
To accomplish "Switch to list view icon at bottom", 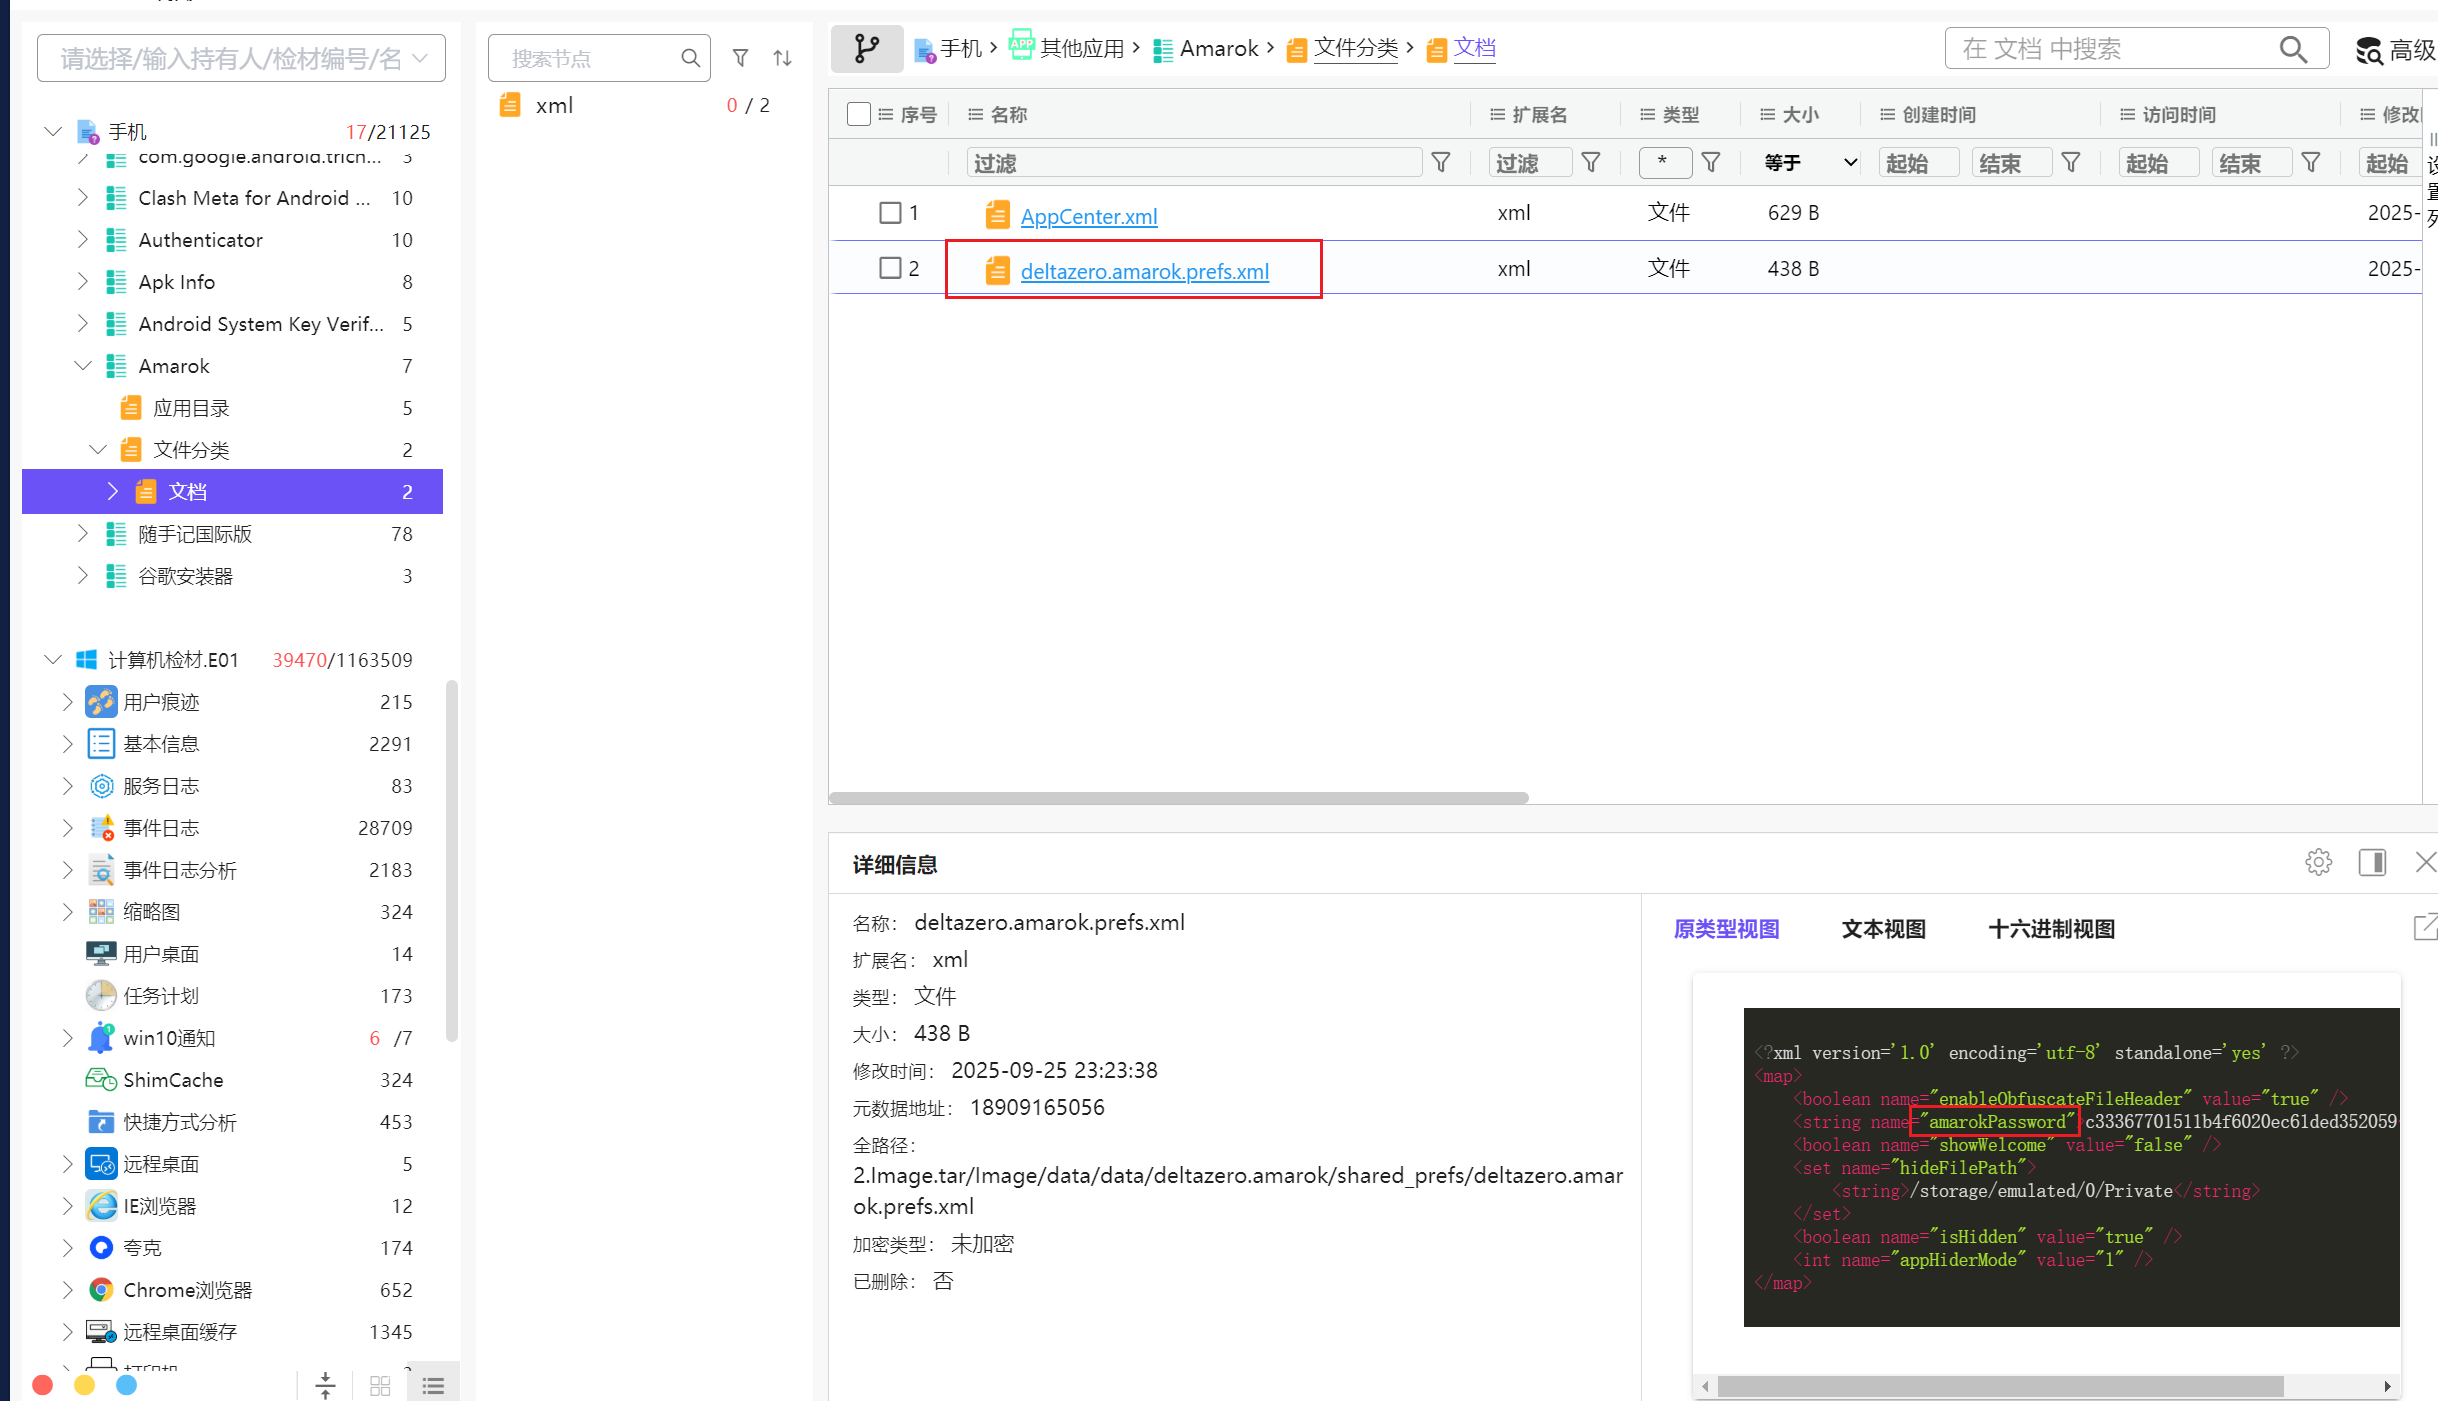I will [x=433, y=1385].
